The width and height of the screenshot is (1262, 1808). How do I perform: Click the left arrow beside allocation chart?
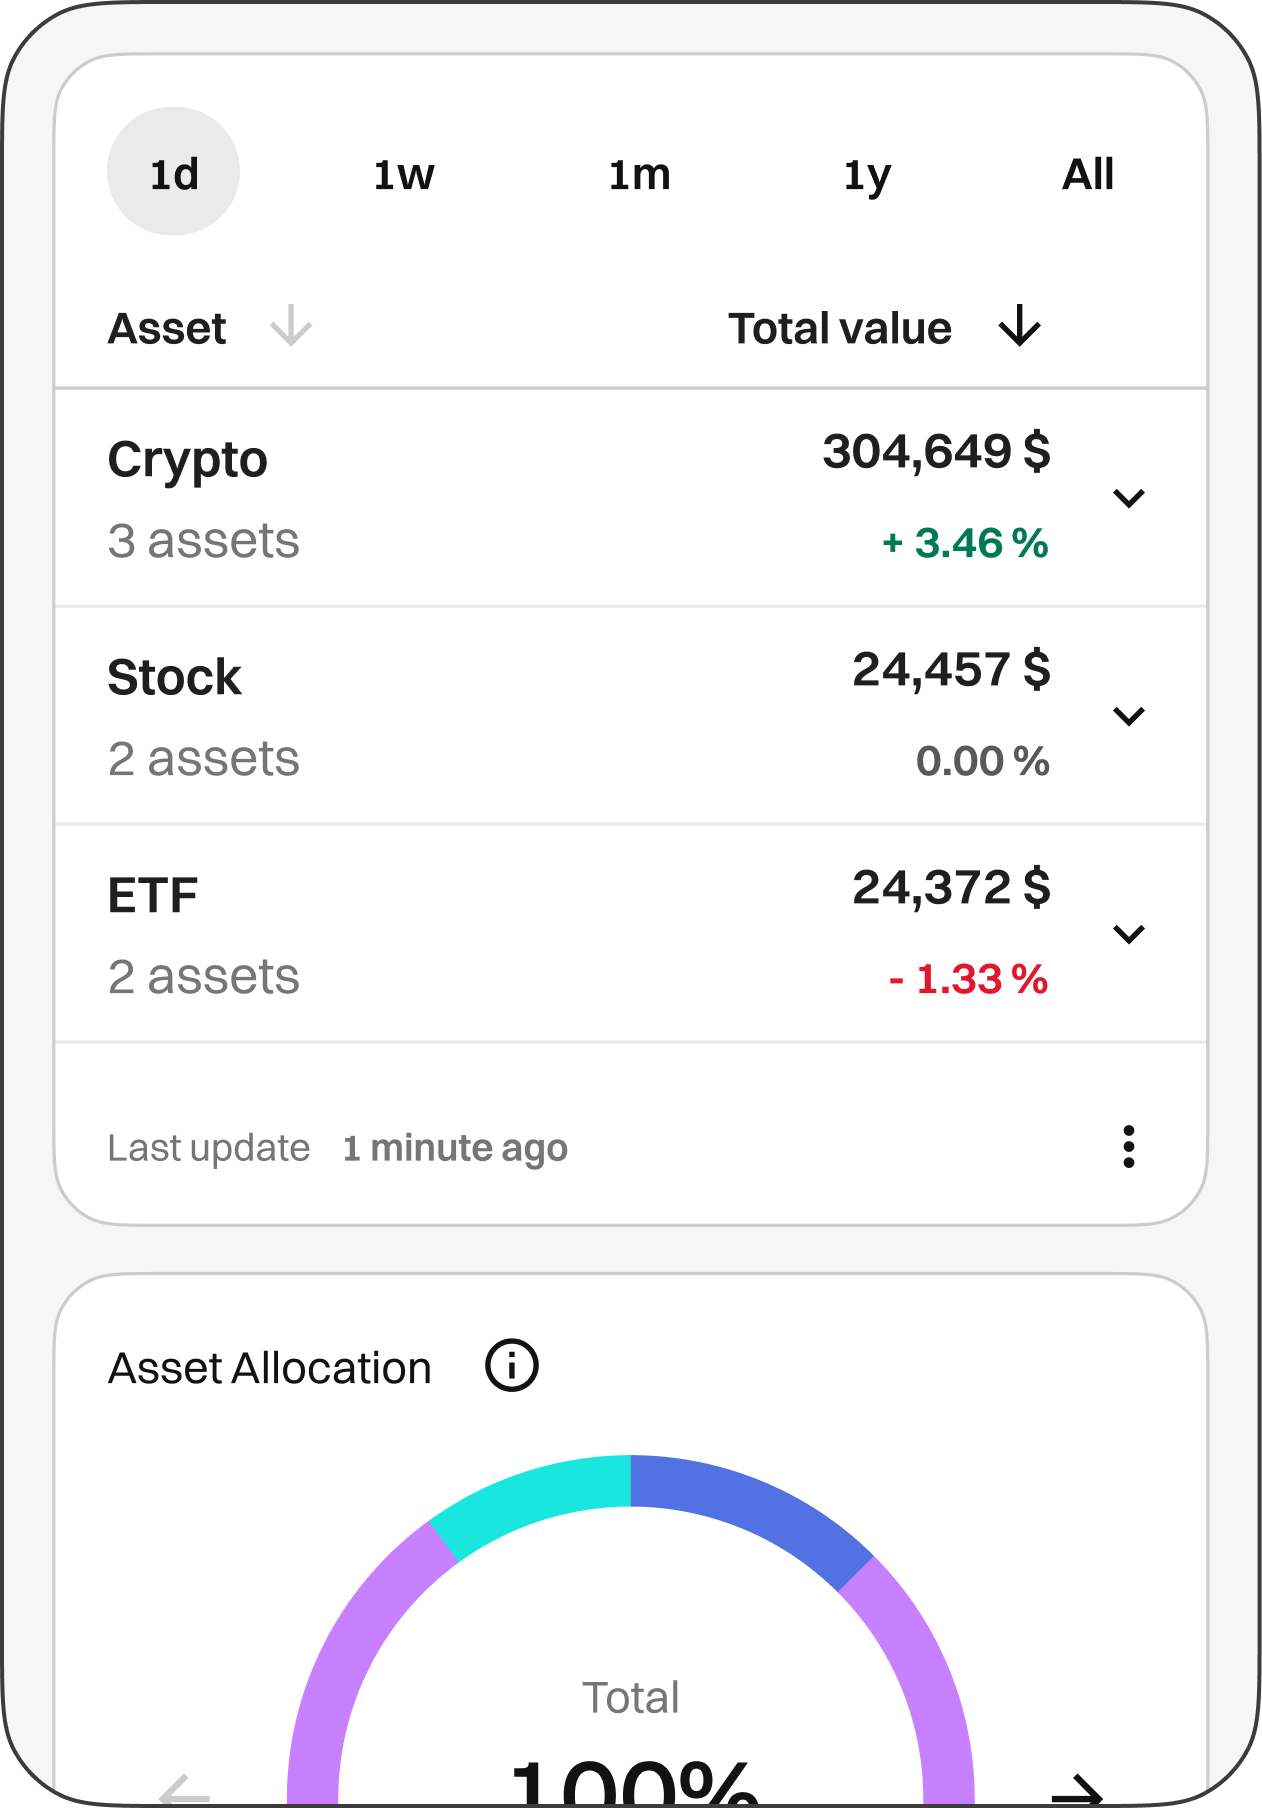pyautogui.click(x=185, y=1790)
